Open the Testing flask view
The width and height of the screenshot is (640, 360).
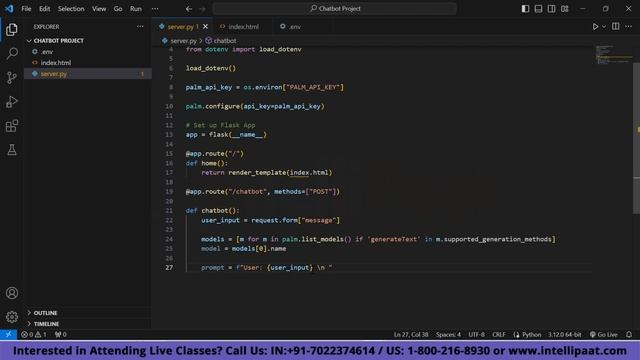pos(12,149)
